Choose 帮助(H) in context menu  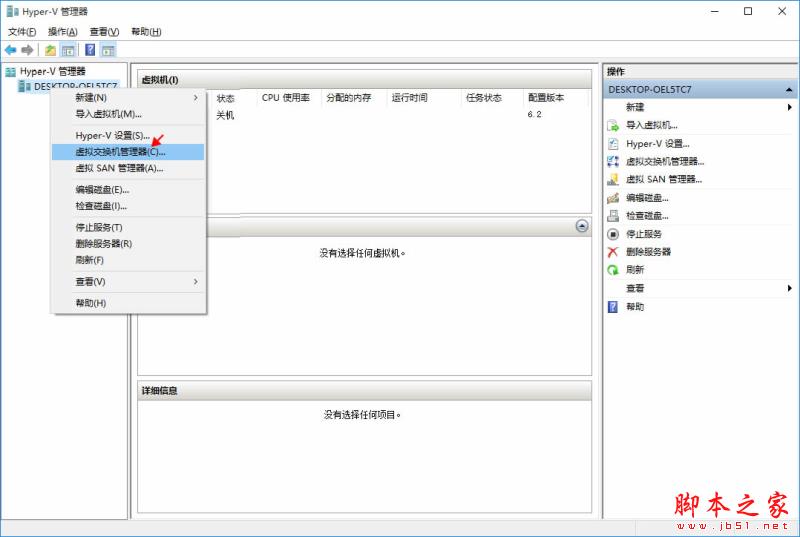(128, 303)
